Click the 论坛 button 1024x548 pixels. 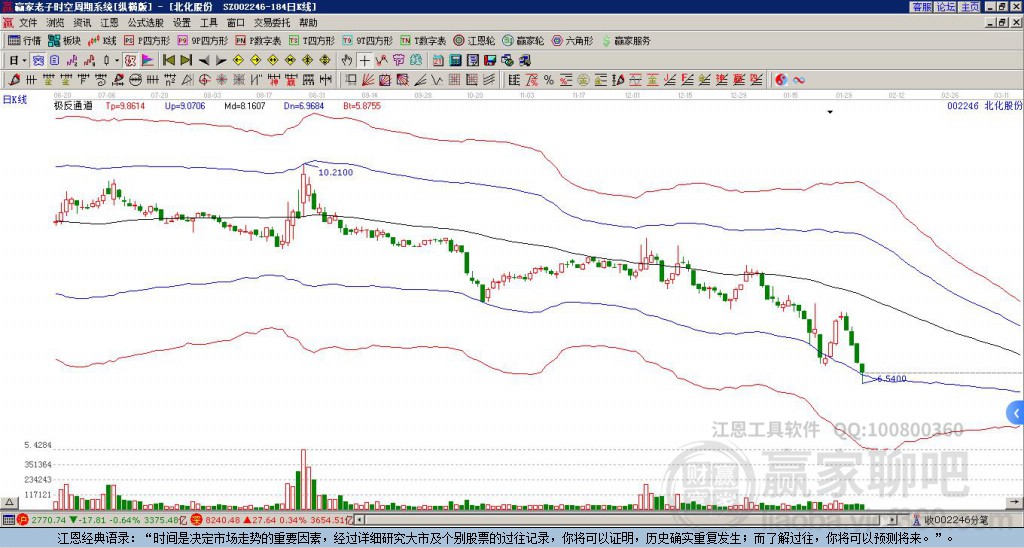[x=946, y=7]
